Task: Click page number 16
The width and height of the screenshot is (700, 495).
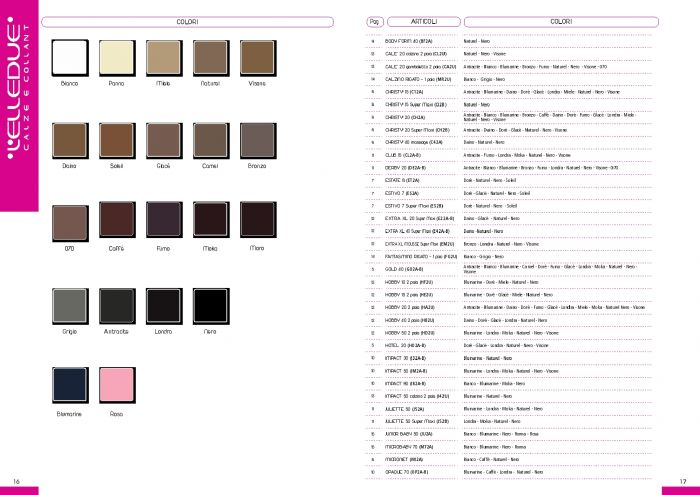Action: point(16,482)
